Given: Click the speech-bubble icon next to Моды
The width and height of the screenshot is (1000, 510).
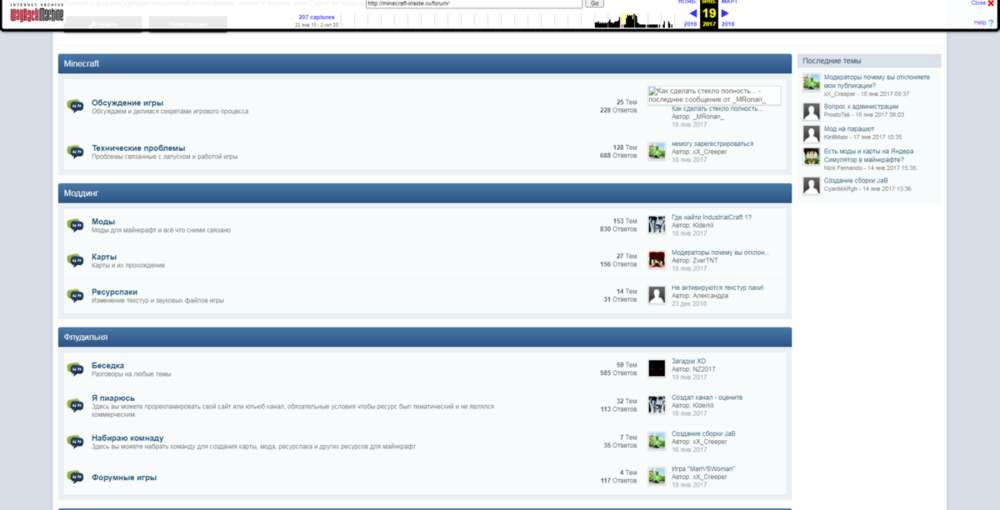Looking at the screenshot, I should point(75,225).
